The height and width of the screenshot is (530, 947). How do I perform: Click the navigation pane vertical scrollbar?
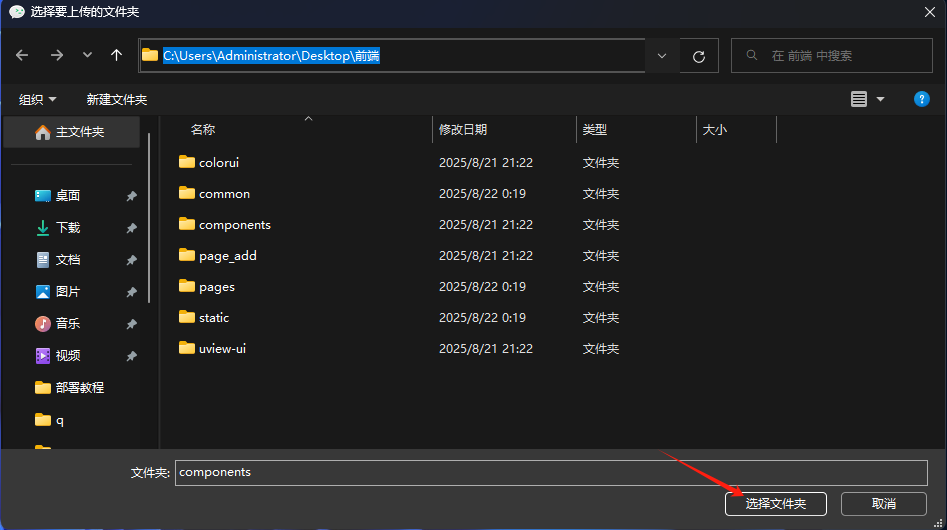150,220
